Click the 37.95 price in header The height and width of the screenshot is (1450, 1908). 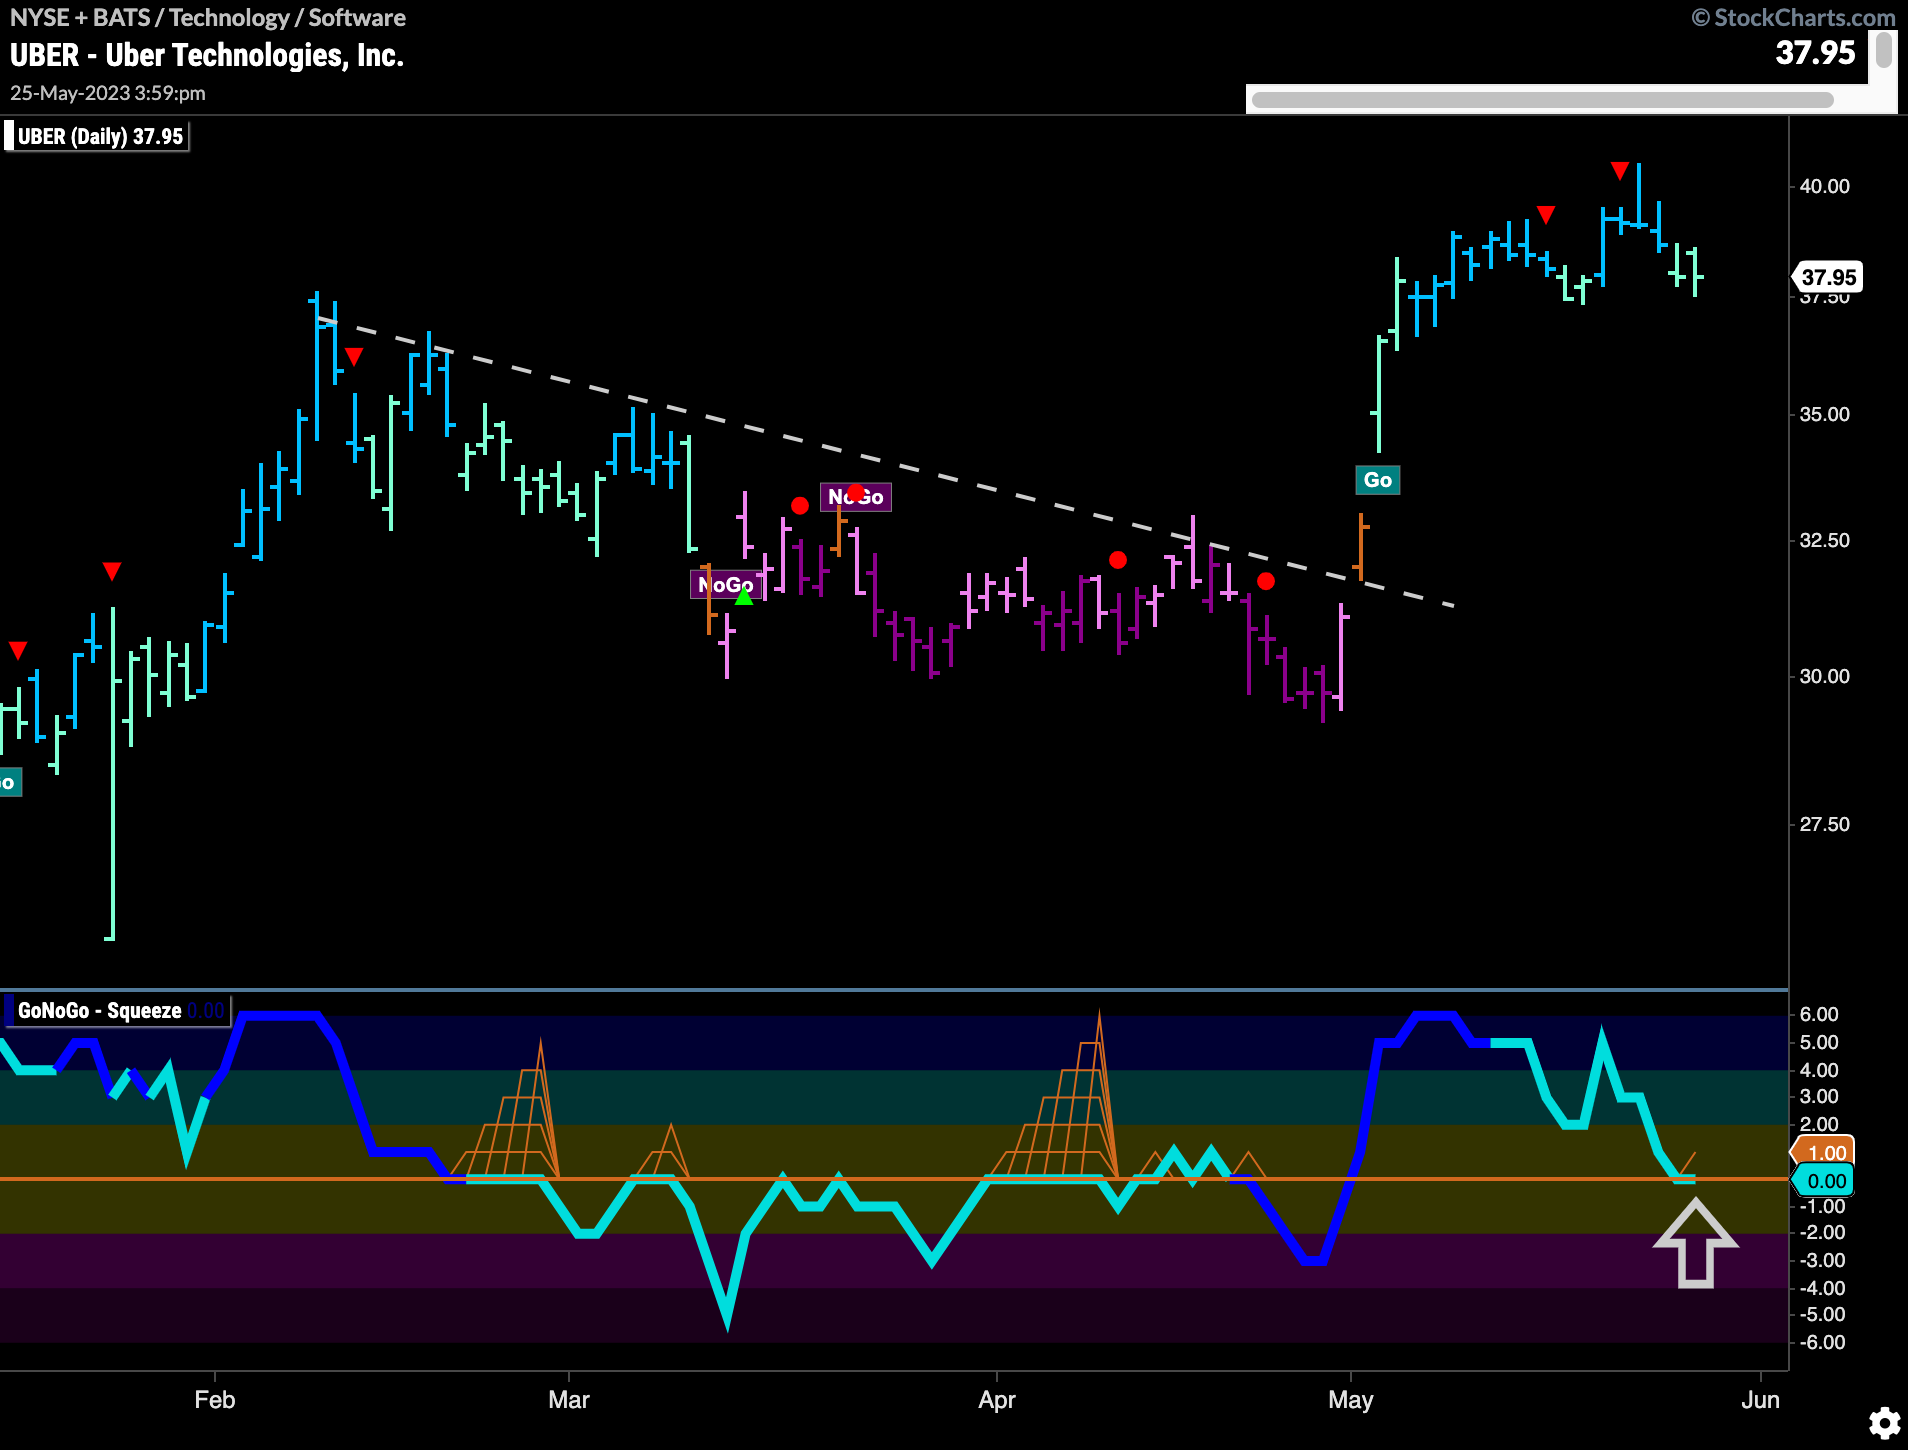pyautogui.click(x=1815, y=53)
